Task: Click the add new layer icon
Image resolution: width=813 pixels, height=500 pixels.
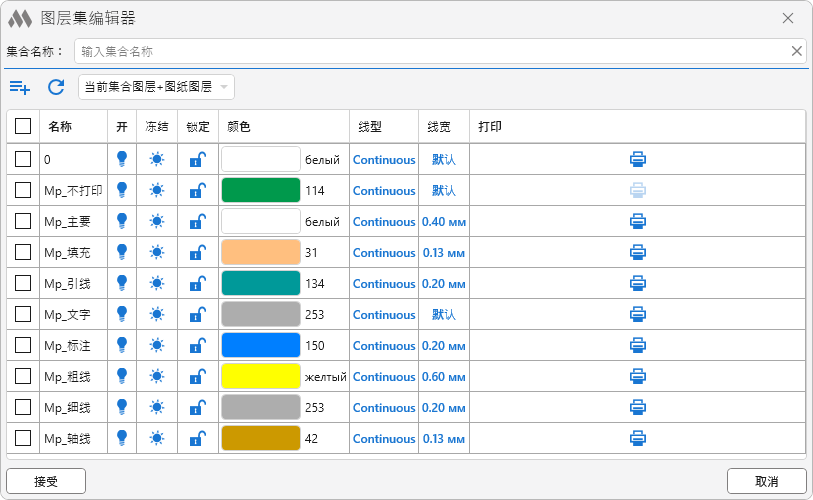Action: (x=20, y=87)
